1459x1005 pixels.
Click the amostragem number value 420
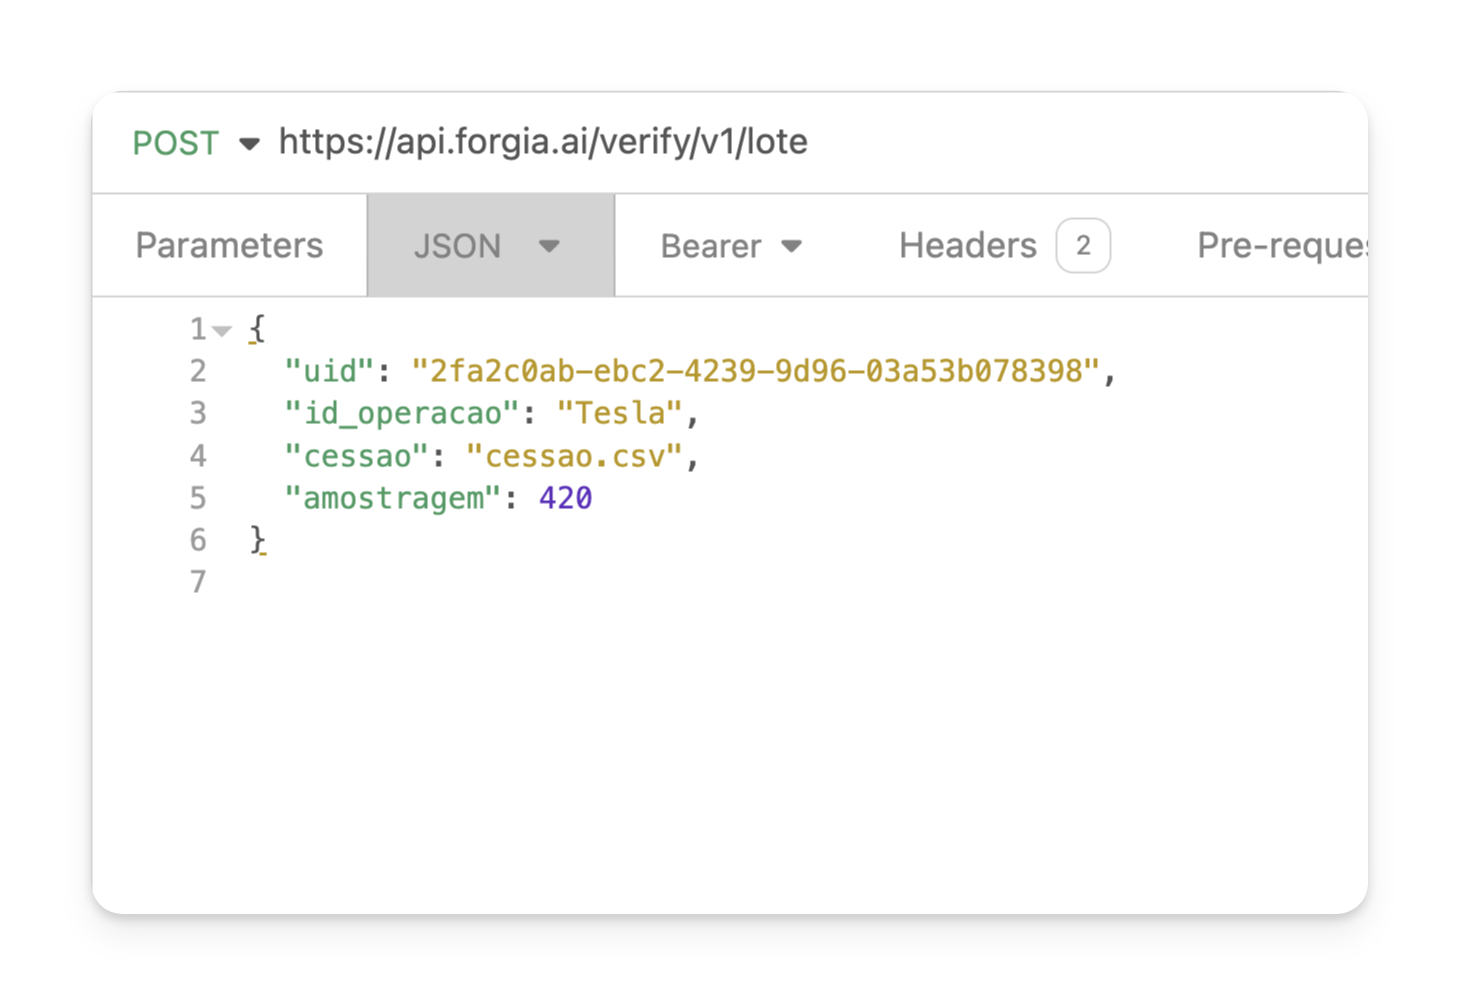click(x=565, y=498)
